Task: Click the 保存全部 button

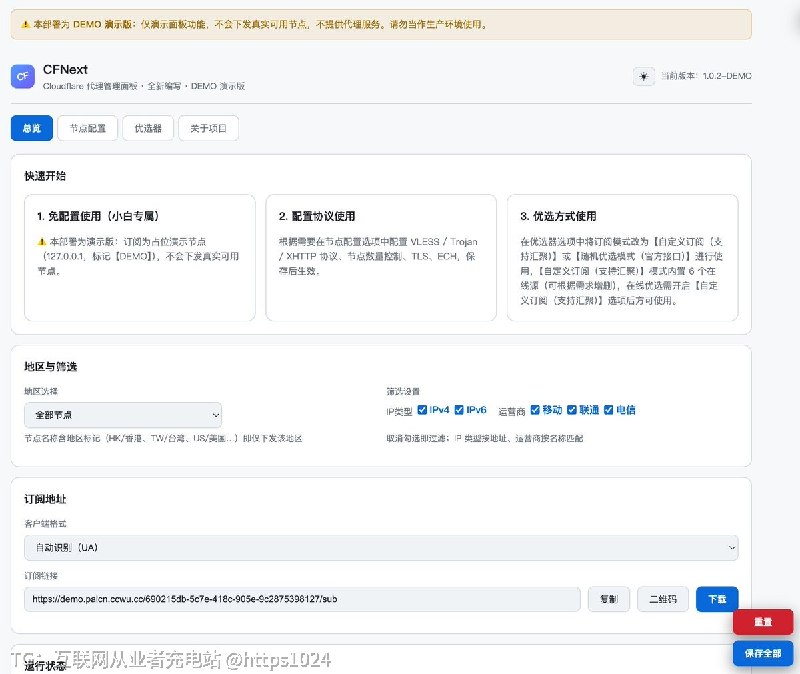Action: tap(763, 653)
